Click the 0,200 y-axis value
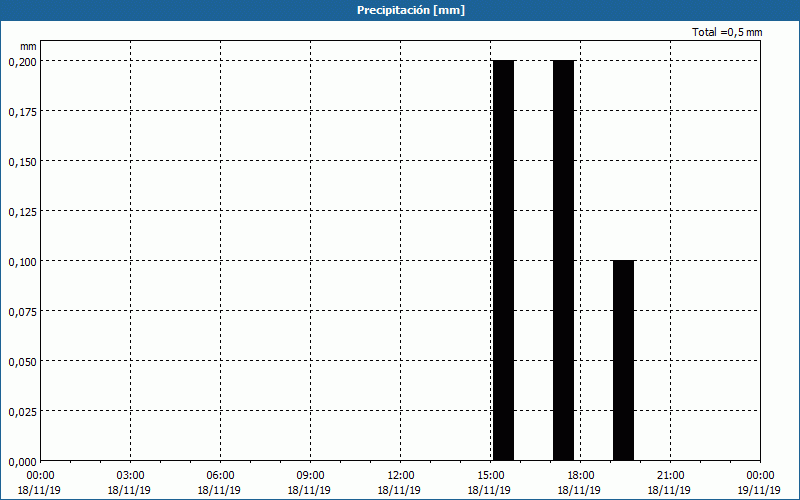The height and width of the screenshot is (500, 800). pyautogui.click(x=22, y=61)
